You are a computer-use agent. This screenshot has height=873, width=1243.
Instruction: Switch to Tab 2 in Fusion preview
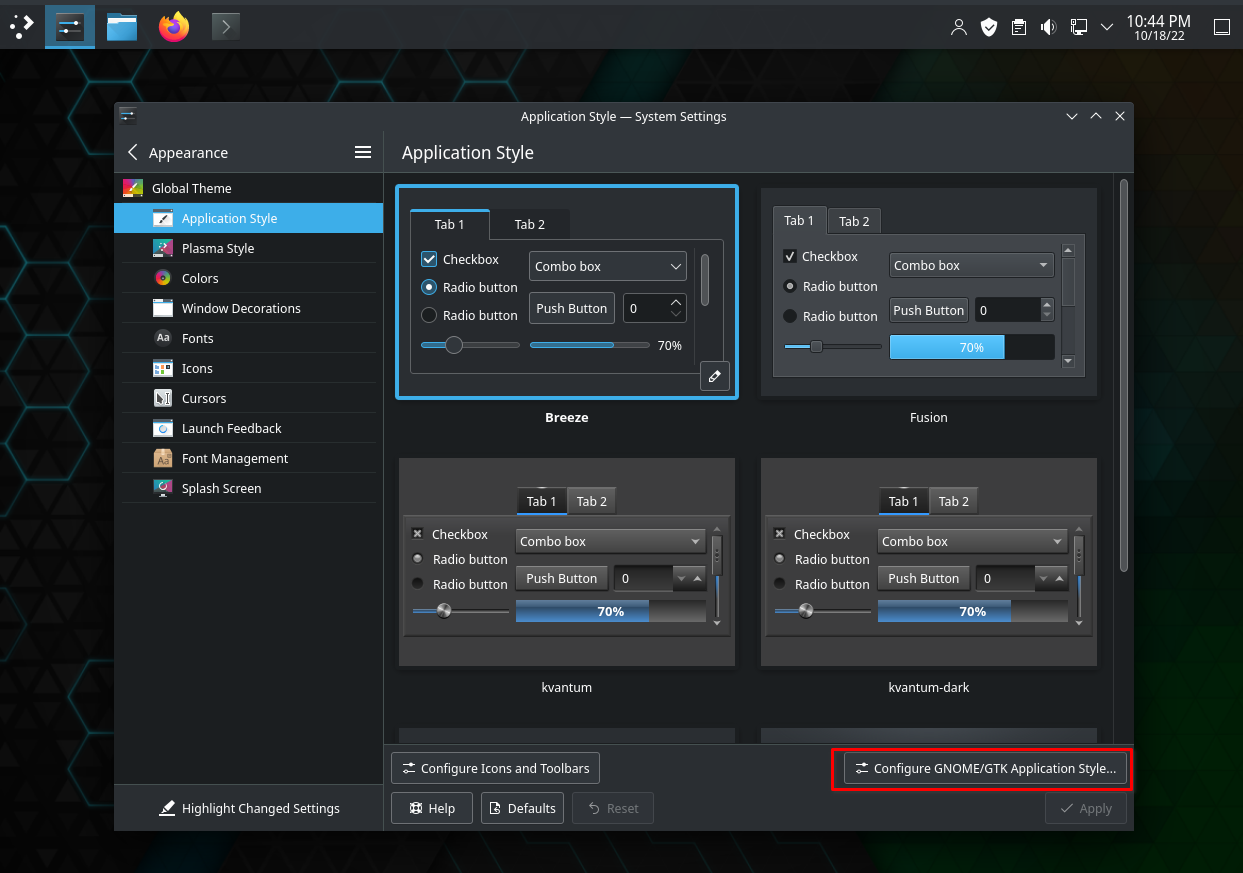coord(854,221)
